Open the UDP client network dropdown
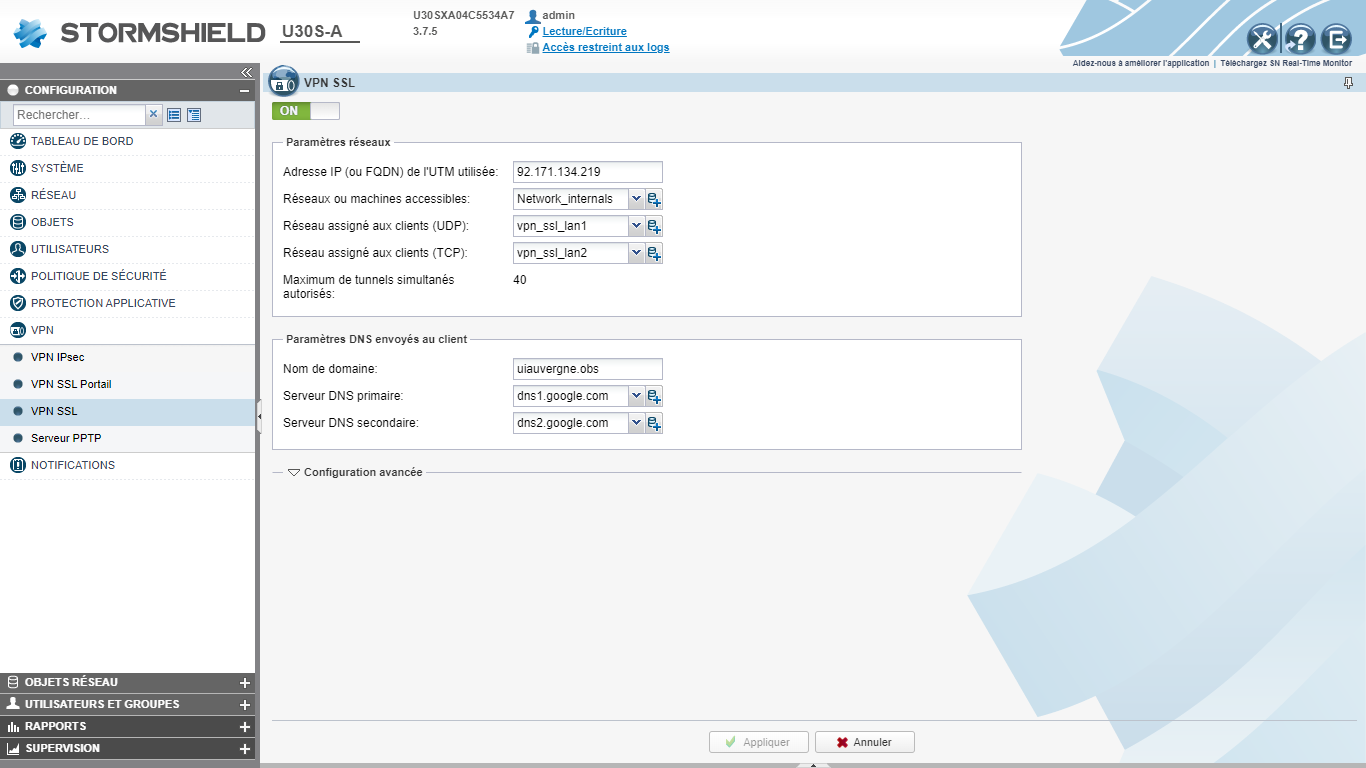Screen dimensions: 1366x768 click(636, 226)
